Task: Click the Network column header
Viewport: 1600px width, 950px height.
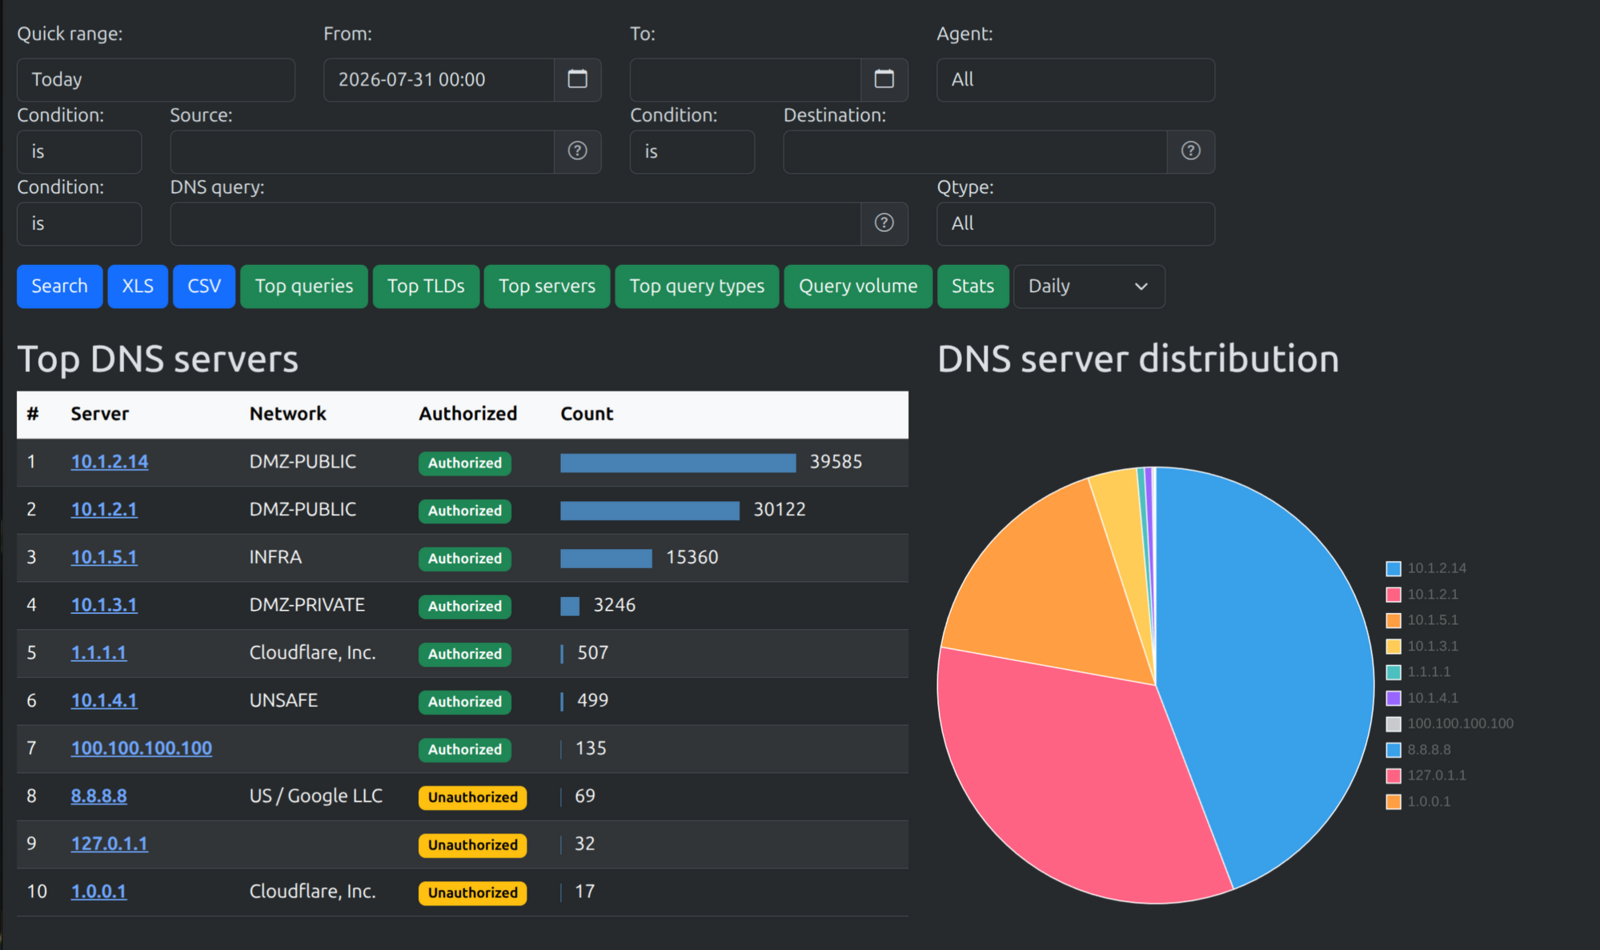Action: 288,414
